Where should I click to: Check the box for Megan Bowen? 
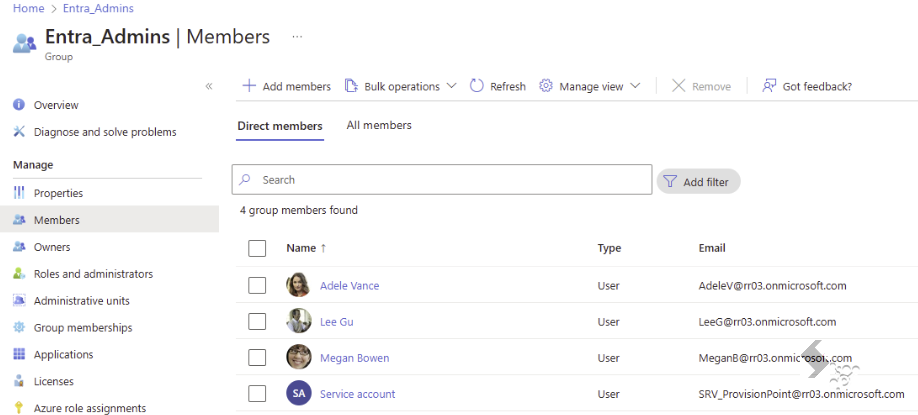click(x=257, y=358)
